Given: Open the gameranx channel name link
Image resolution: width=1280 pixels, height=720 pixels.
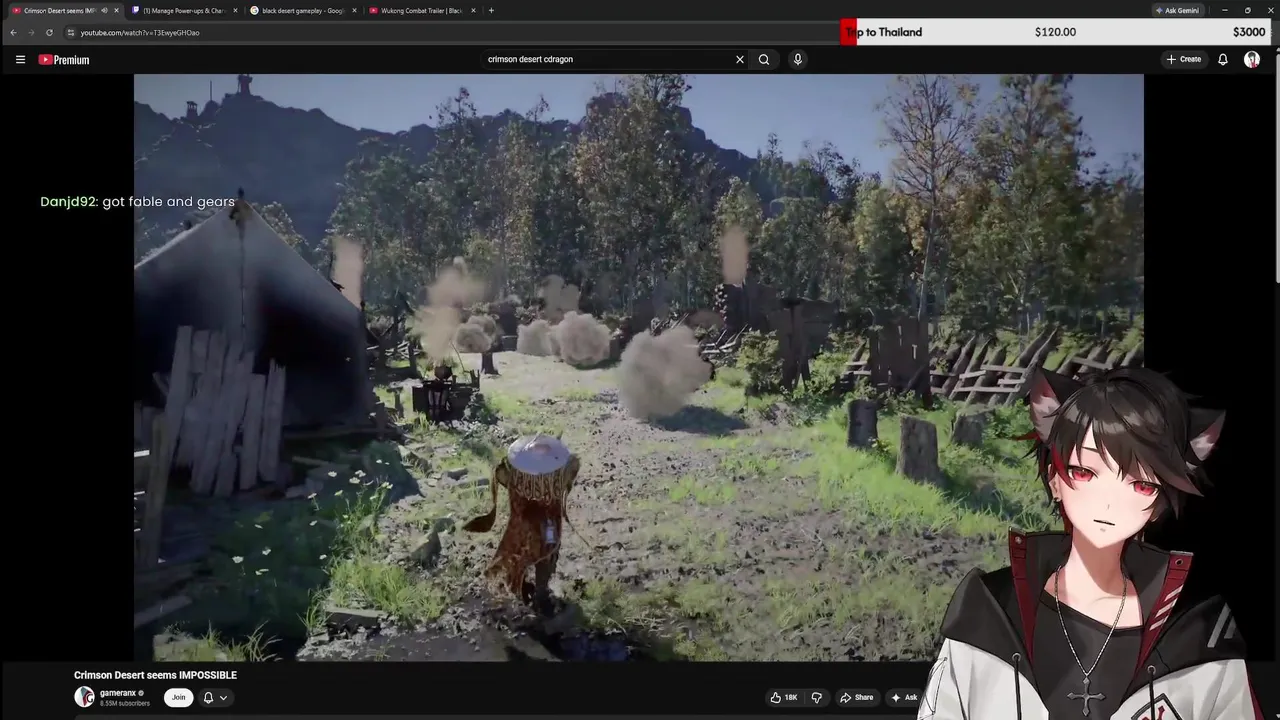Looking at the screenshot, I should tap(118, 693).
